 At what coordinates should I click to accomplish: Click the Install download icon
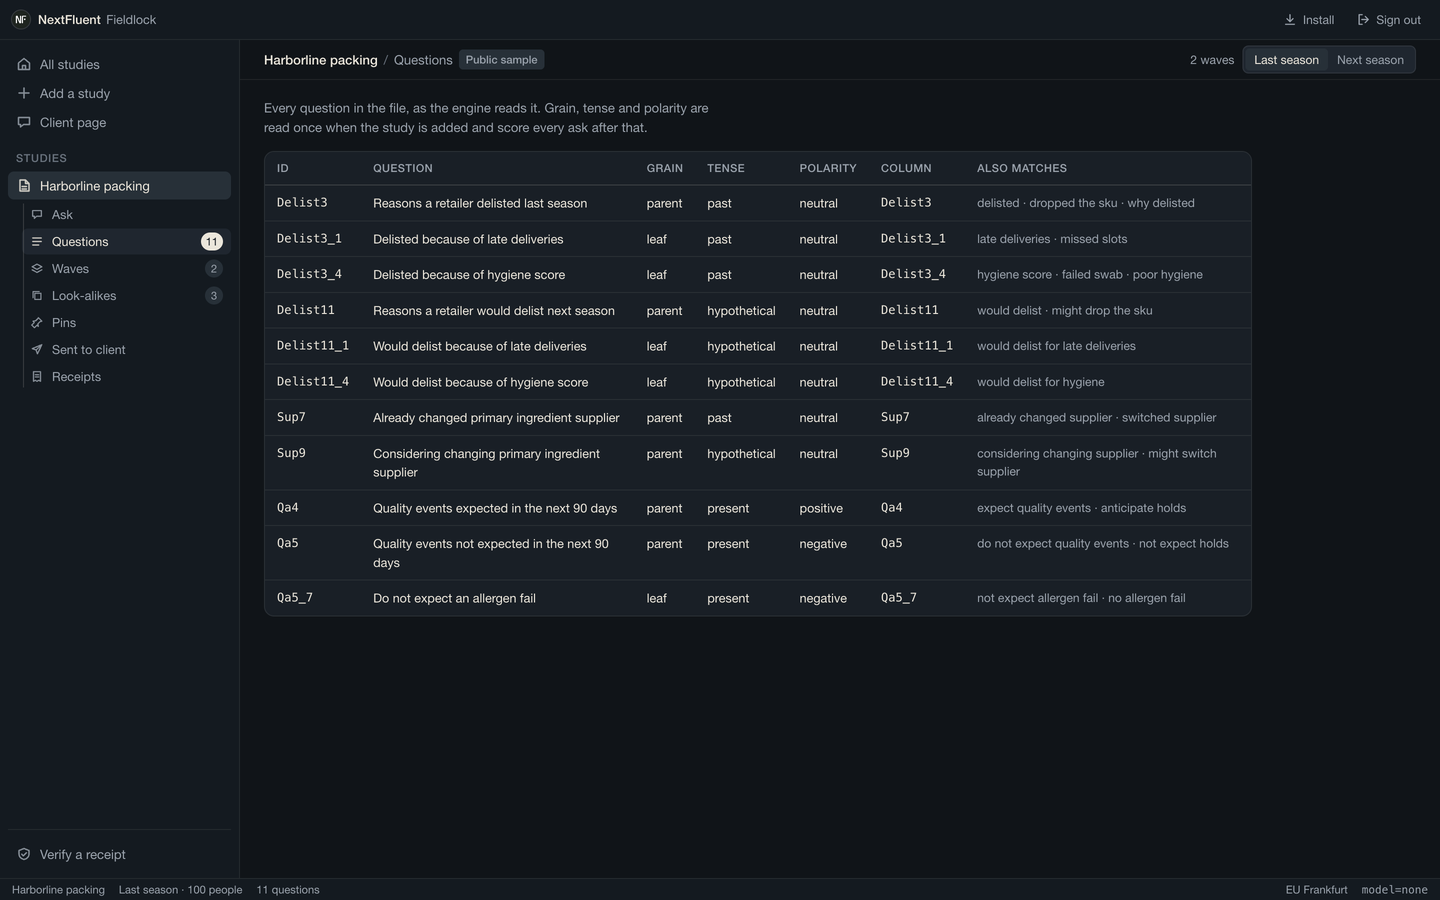[1290, 20]
